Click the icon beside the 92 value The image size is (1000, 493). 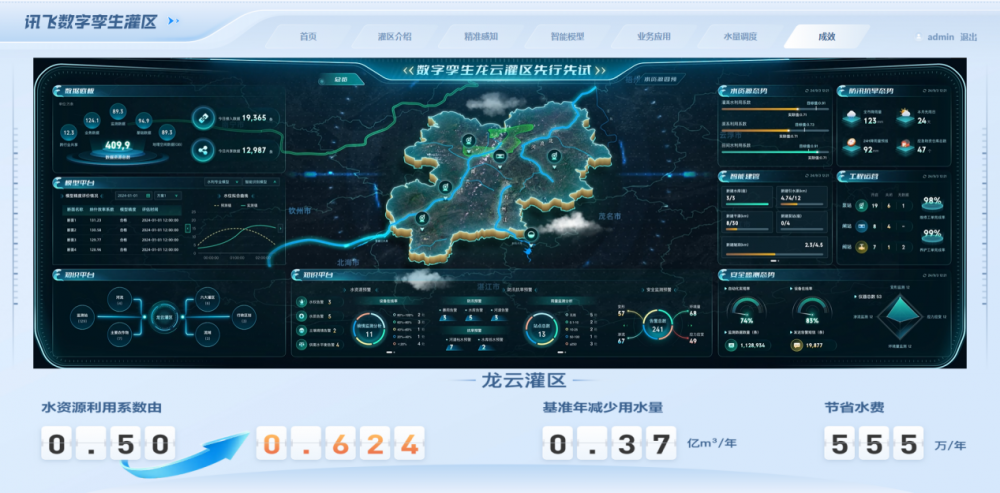tap(851, 147)
